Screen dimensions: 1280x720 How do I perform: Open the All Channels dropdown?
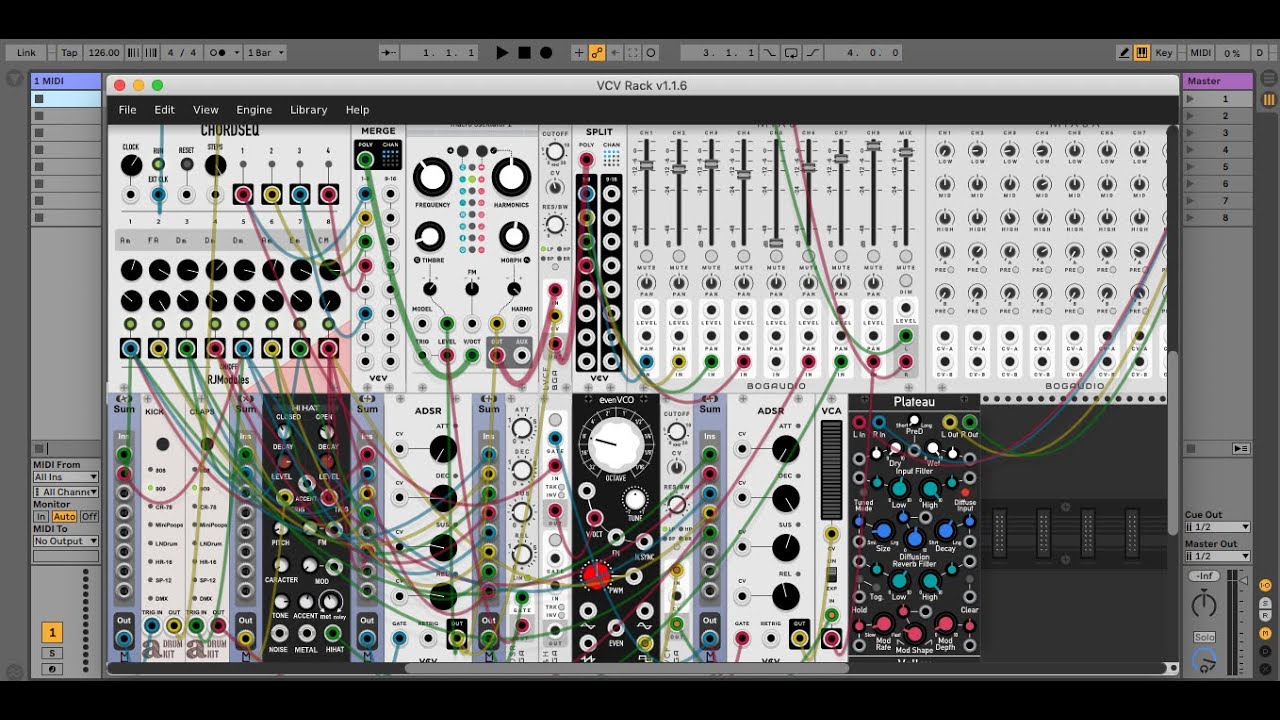tap(66, 492)
